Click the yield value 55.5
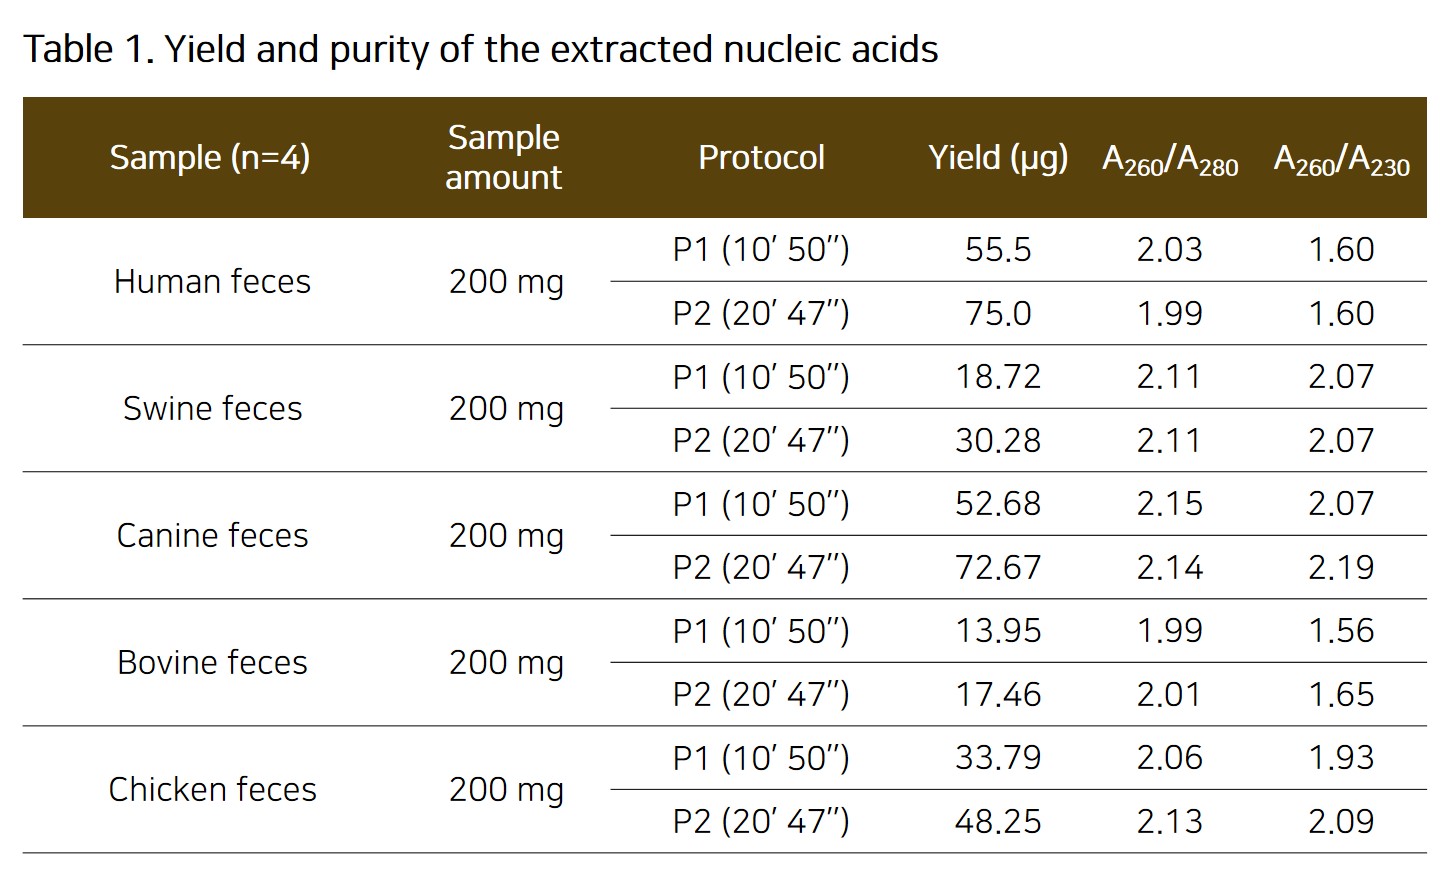1449x889 pixels. 998,249
